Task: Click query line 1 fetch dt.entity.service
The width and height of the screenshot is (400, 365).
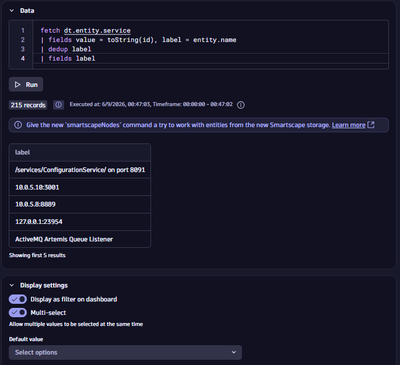Action: pos(86,31)
